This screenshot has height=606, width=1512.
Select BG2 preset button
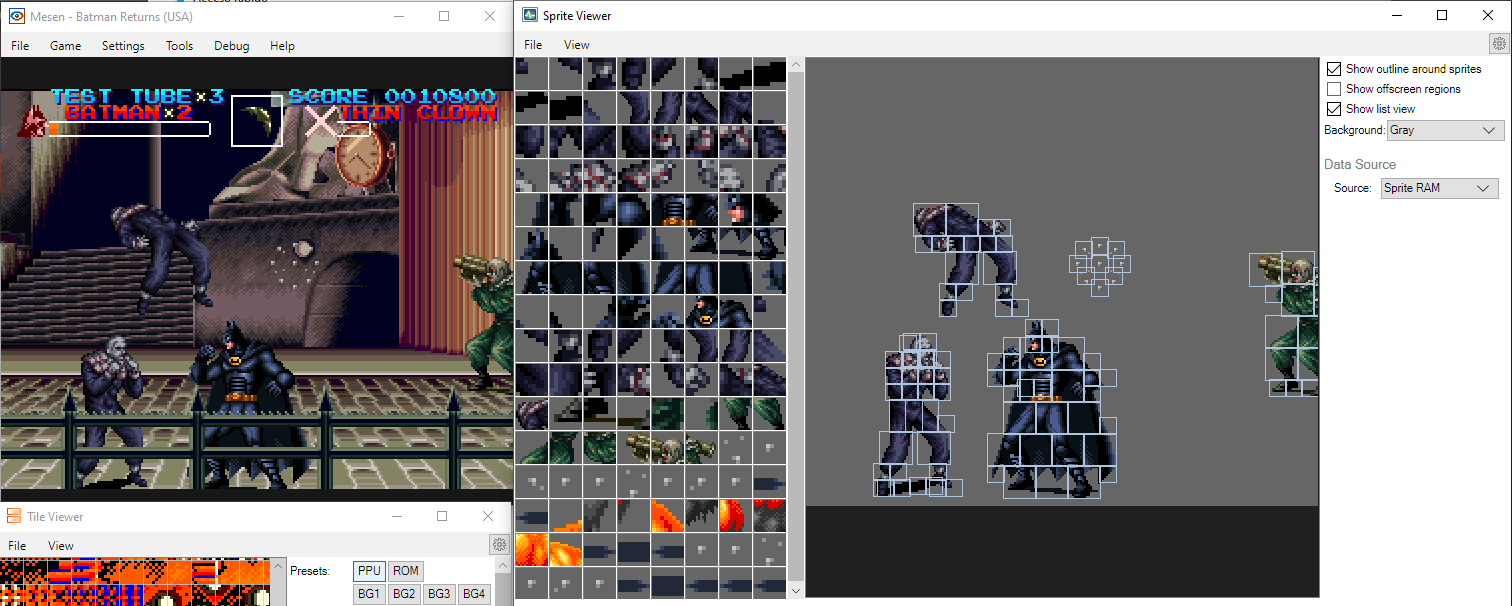[404, 594]
